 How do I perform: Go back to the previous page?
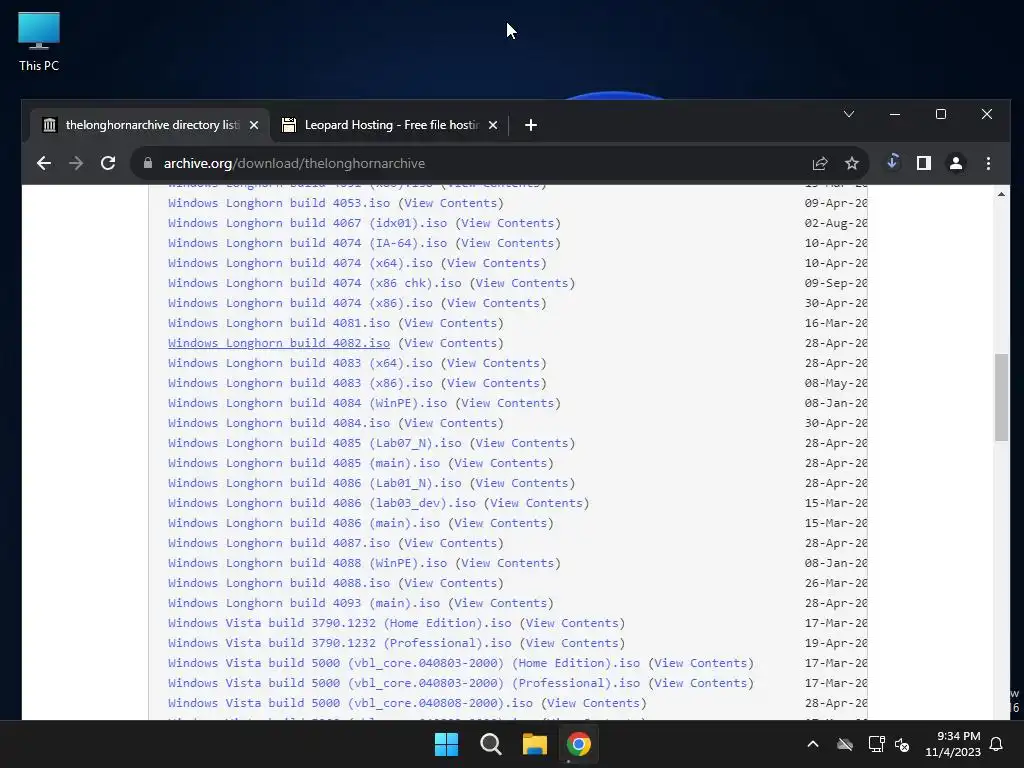(44, 163)
